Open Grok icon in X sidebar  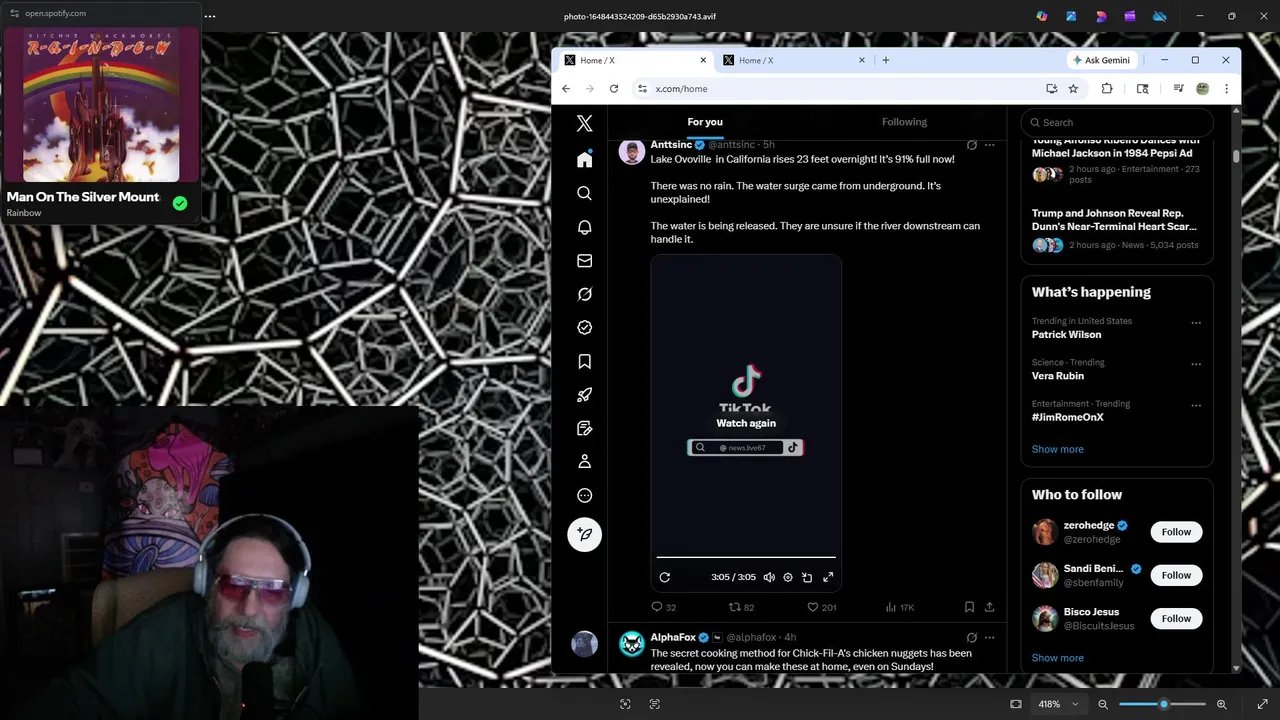tap(585, 294)
